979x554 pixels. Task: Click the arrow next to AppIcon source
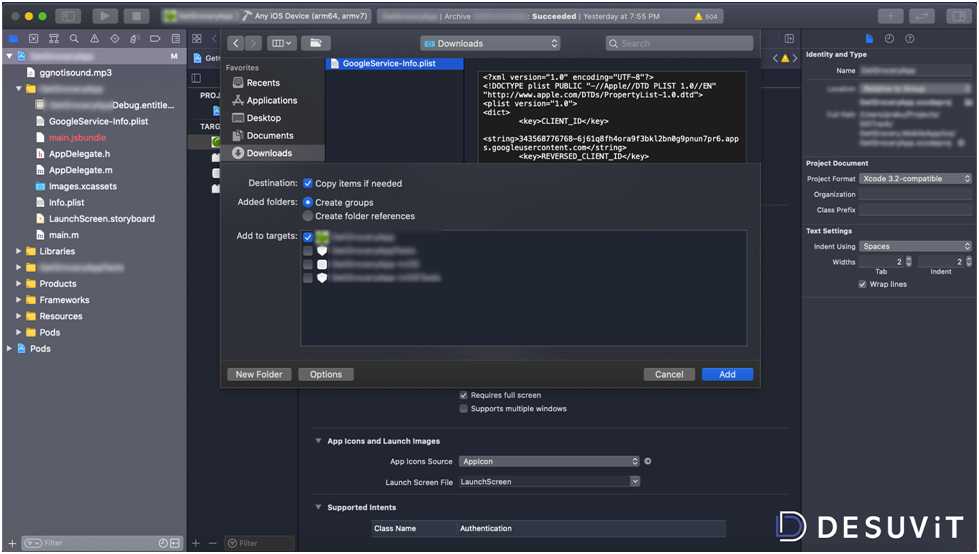click(647, 461)
